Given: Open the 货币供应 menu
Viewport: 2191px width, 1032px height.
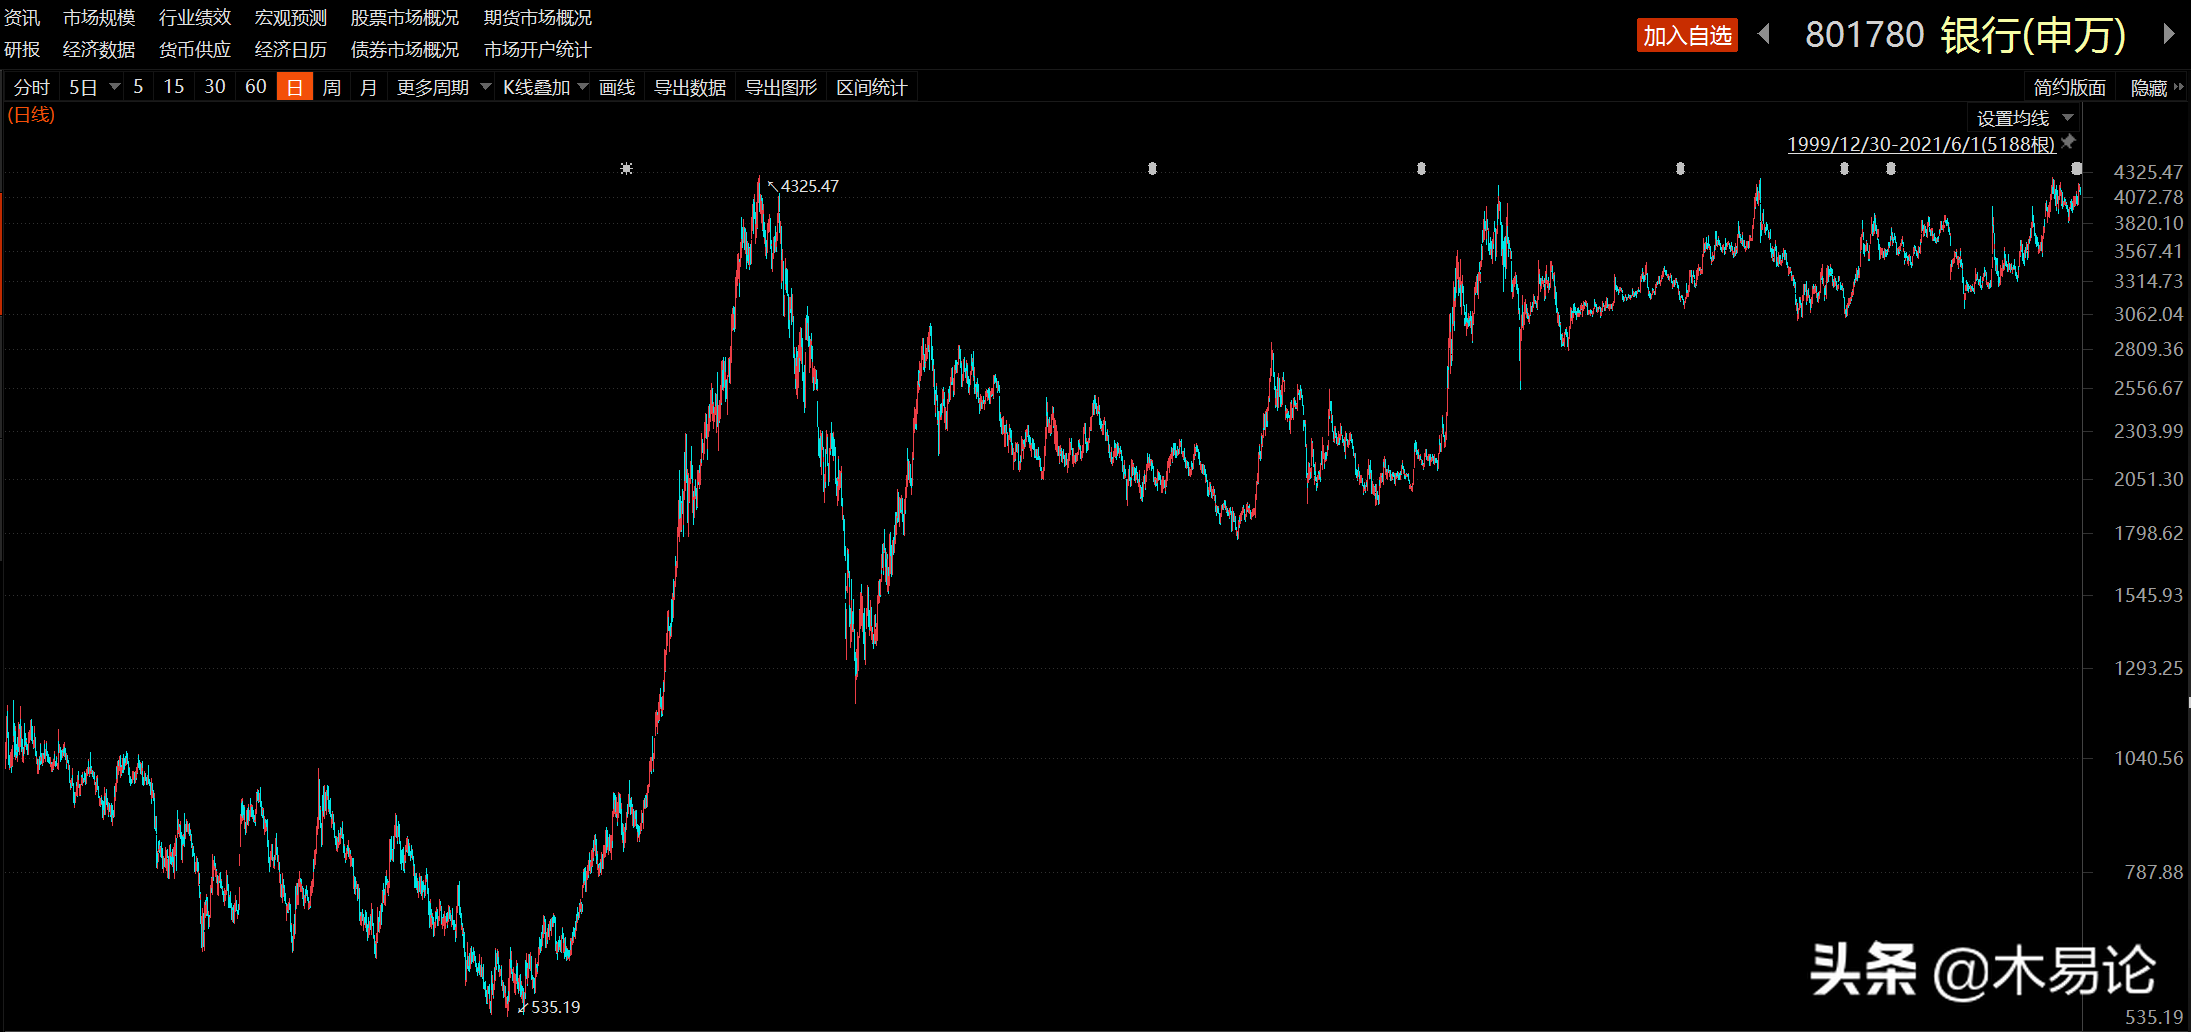Looking at the screenshot, I should [x=195, y=49].
